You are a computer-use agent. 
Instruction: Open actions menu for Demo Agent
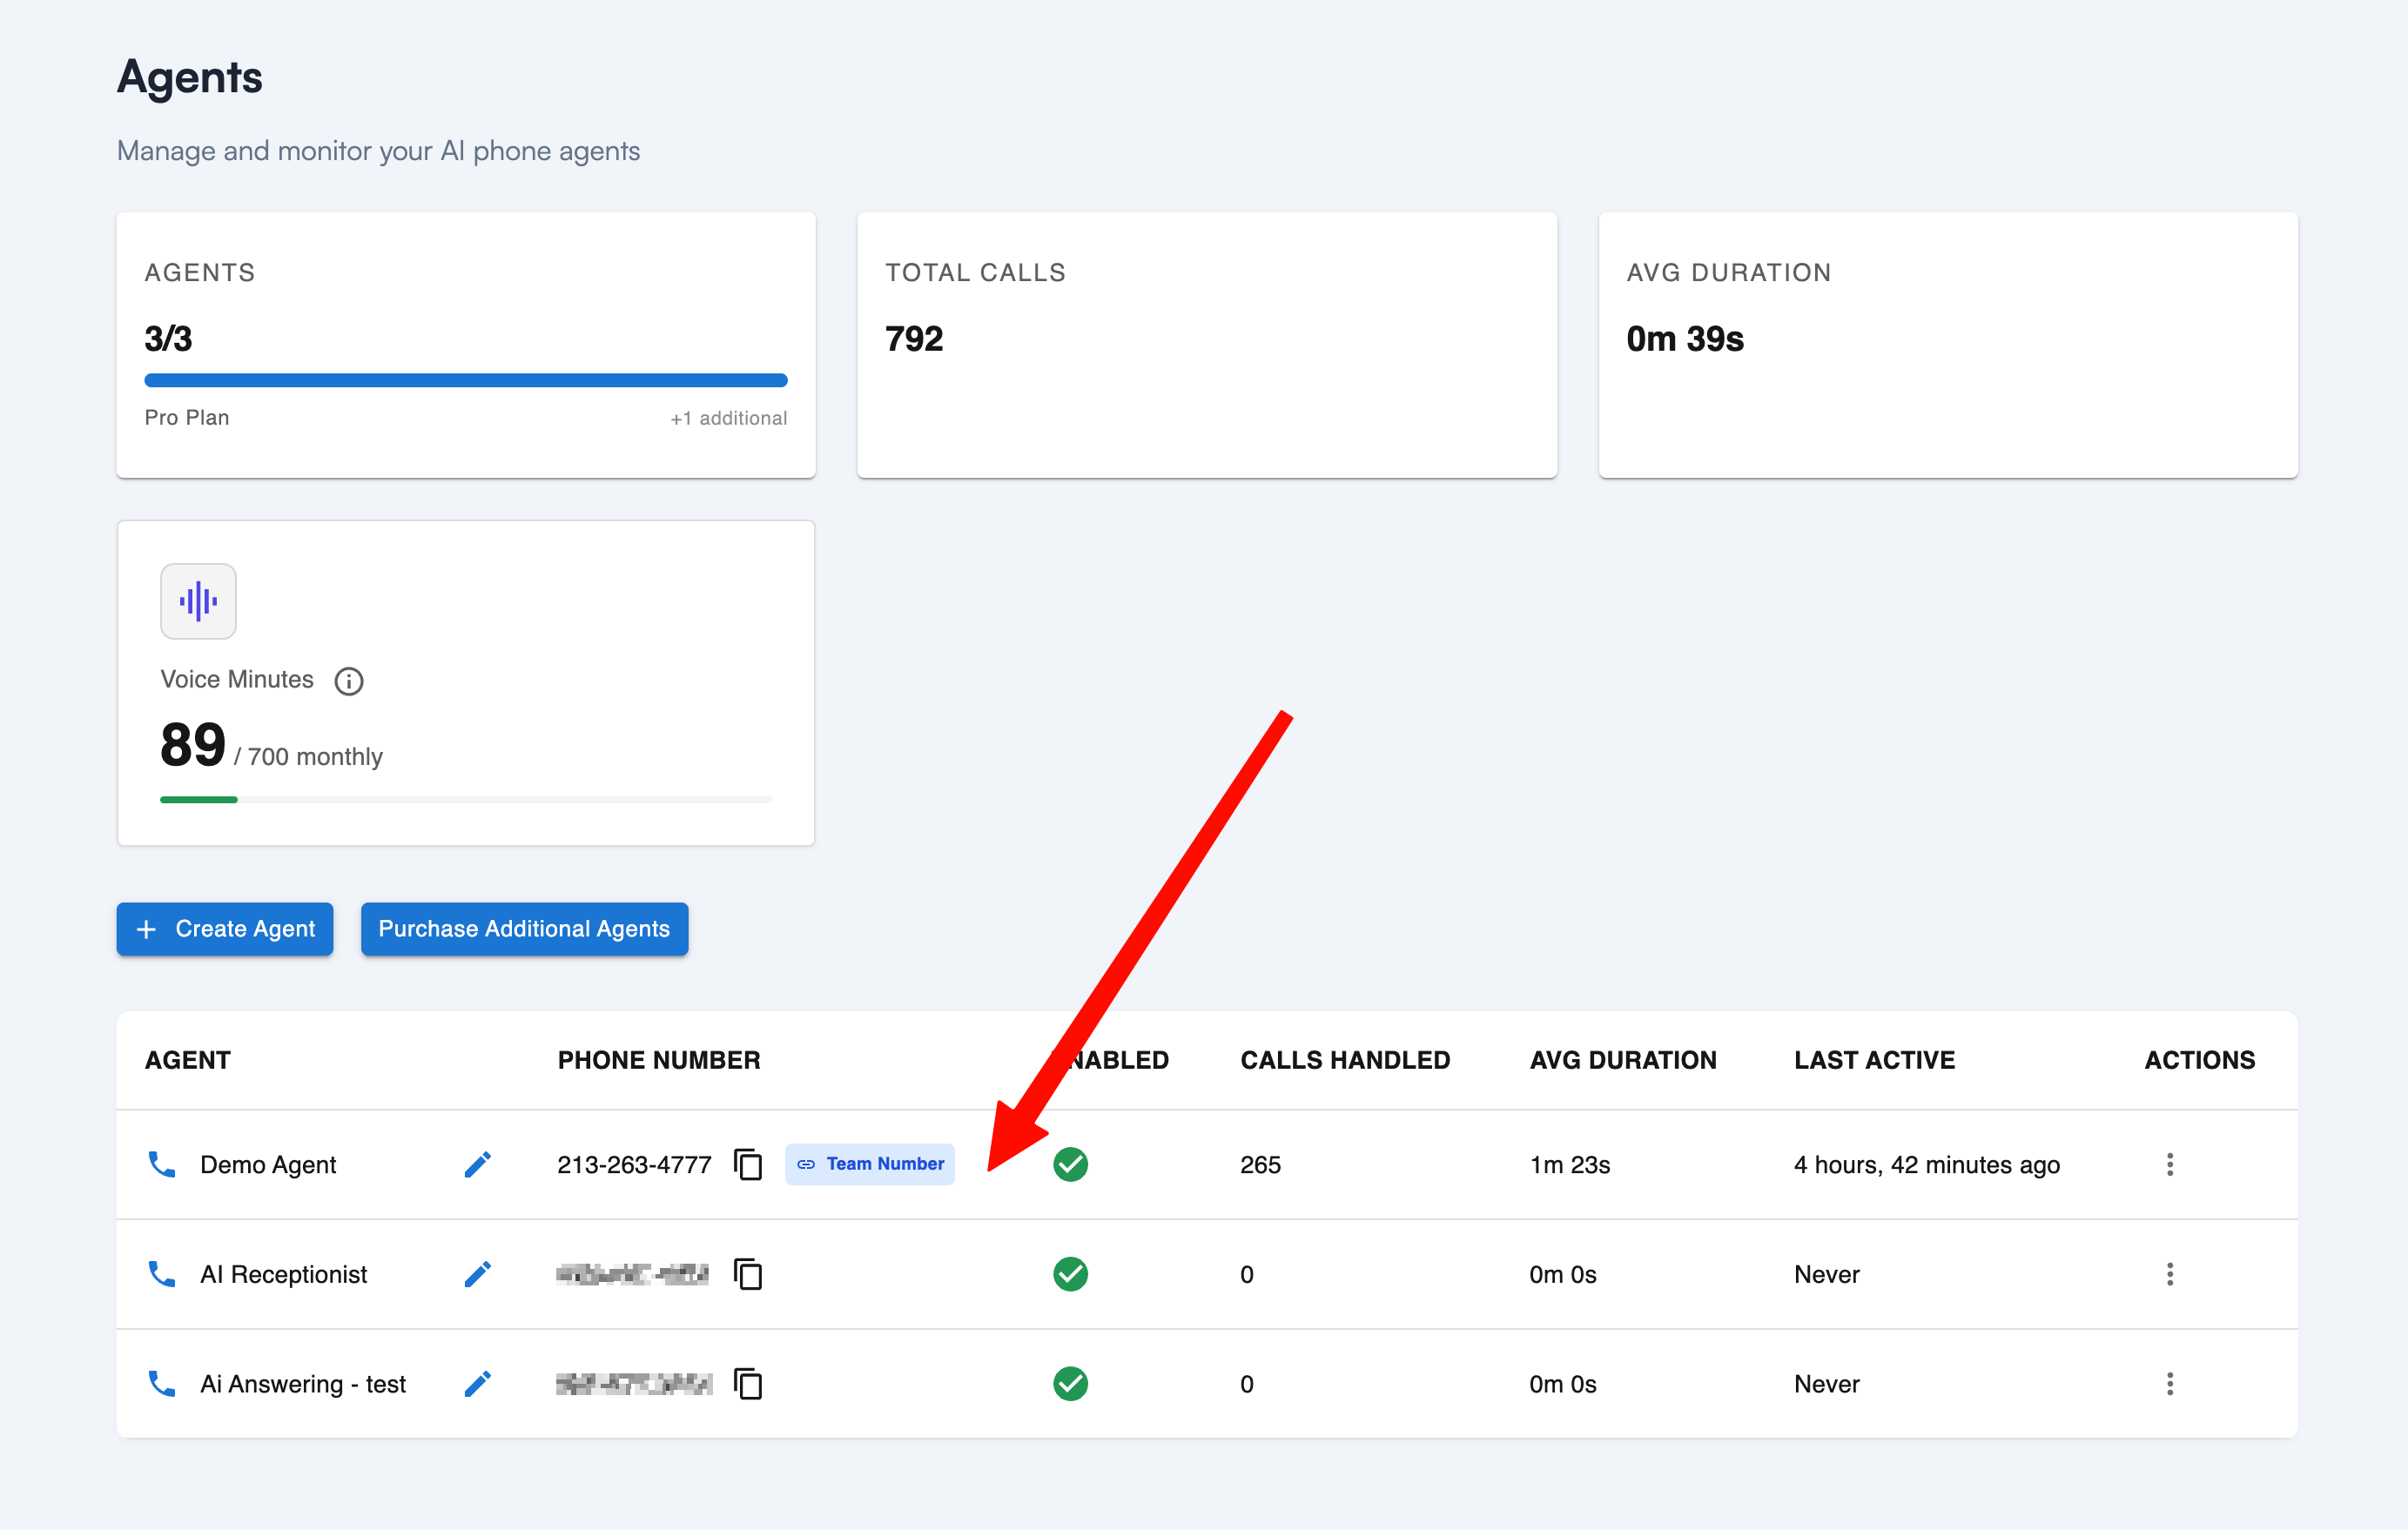pos(2170,1164)
